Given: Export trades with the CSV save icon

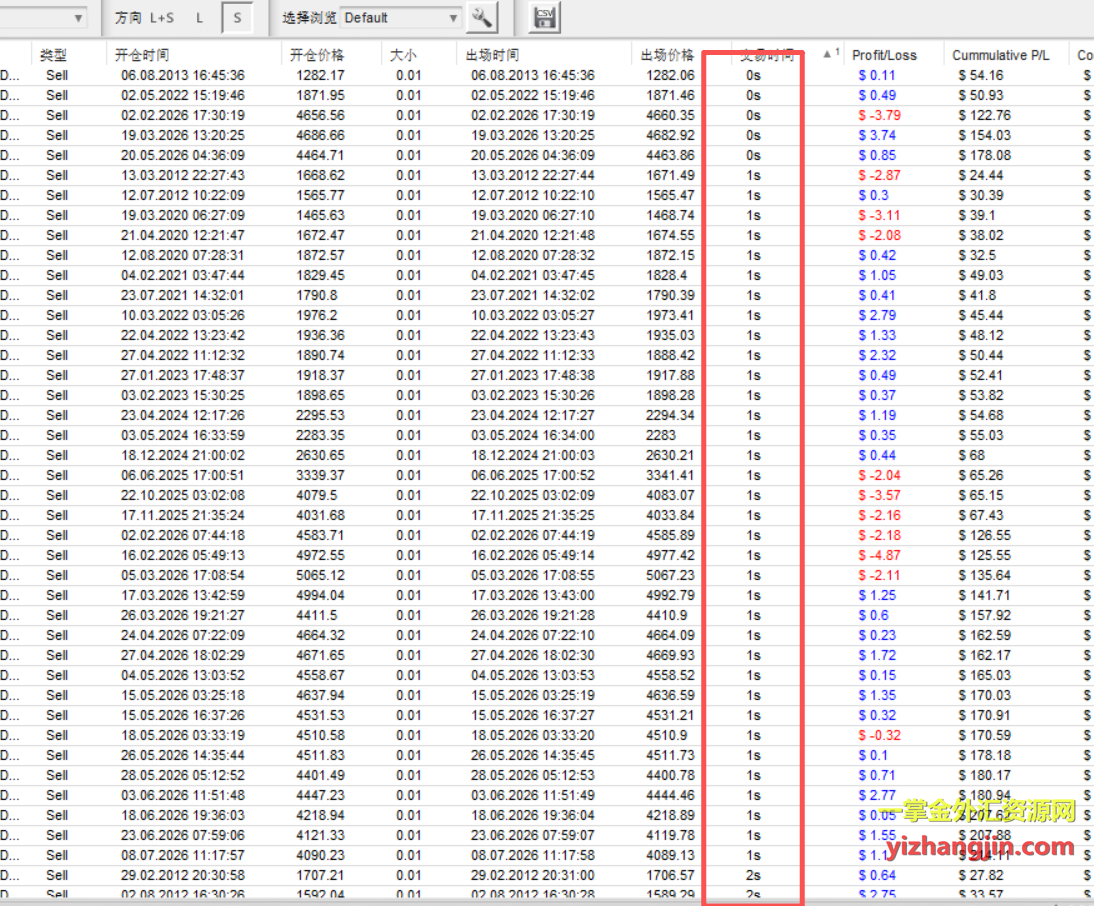Looking at the screenshot, I should [544, 17].
